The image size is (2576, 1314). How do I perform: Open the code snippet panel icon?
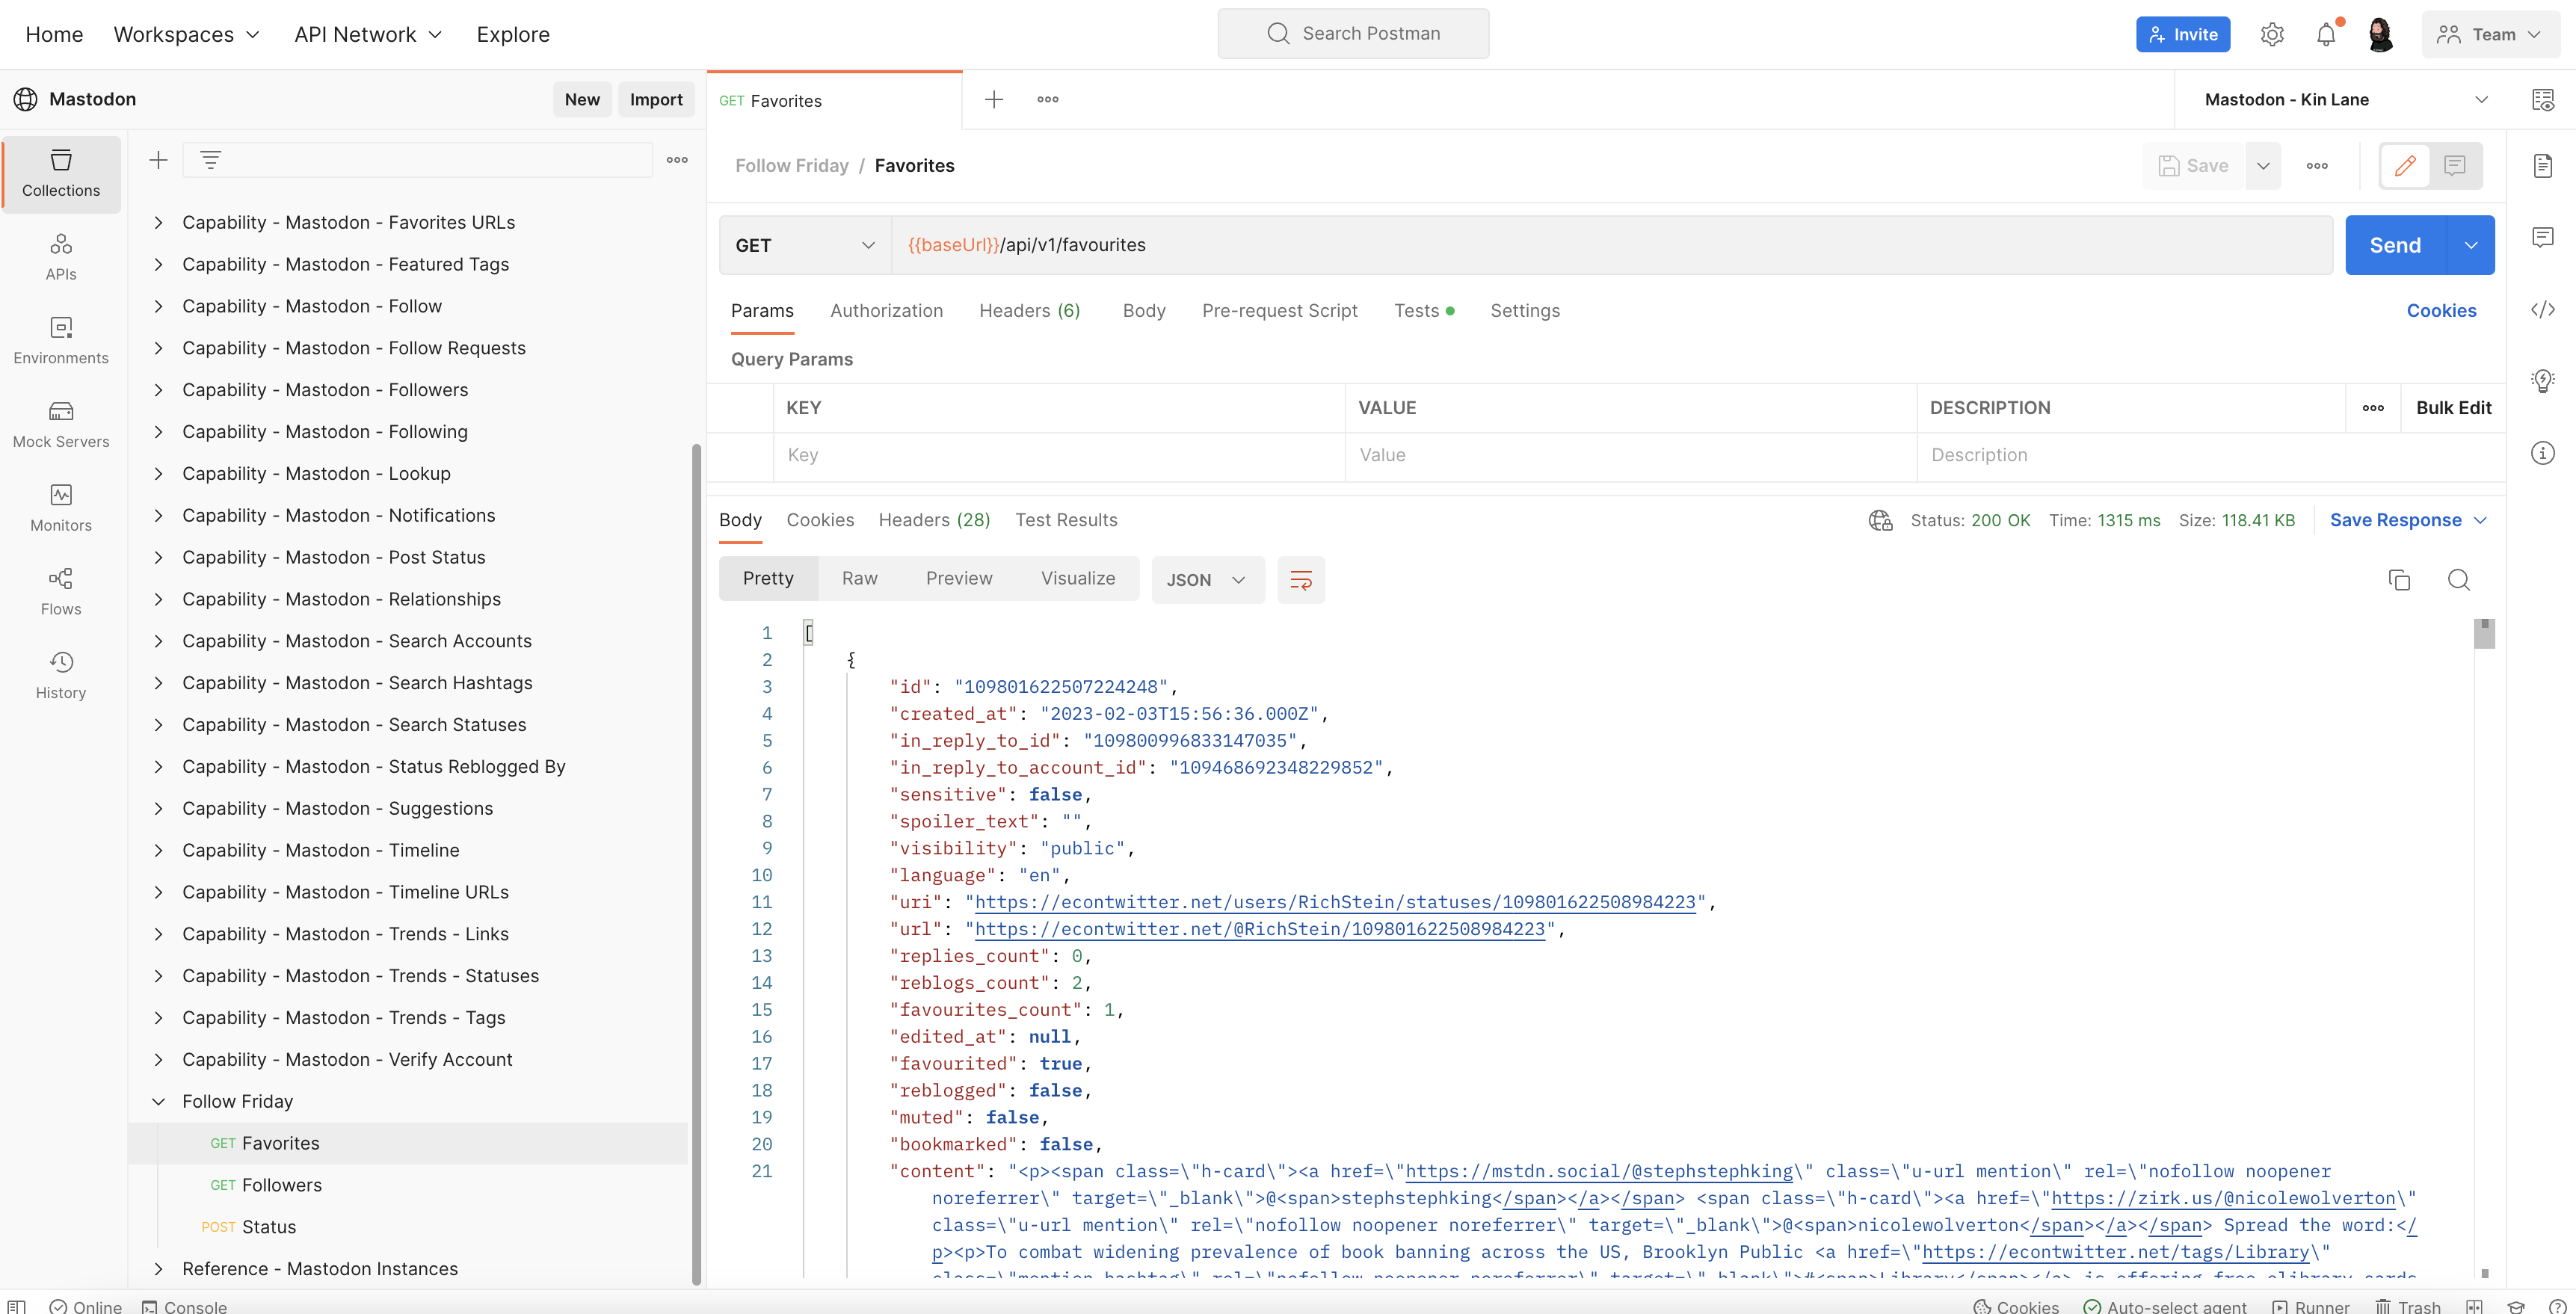[2542, 309]
